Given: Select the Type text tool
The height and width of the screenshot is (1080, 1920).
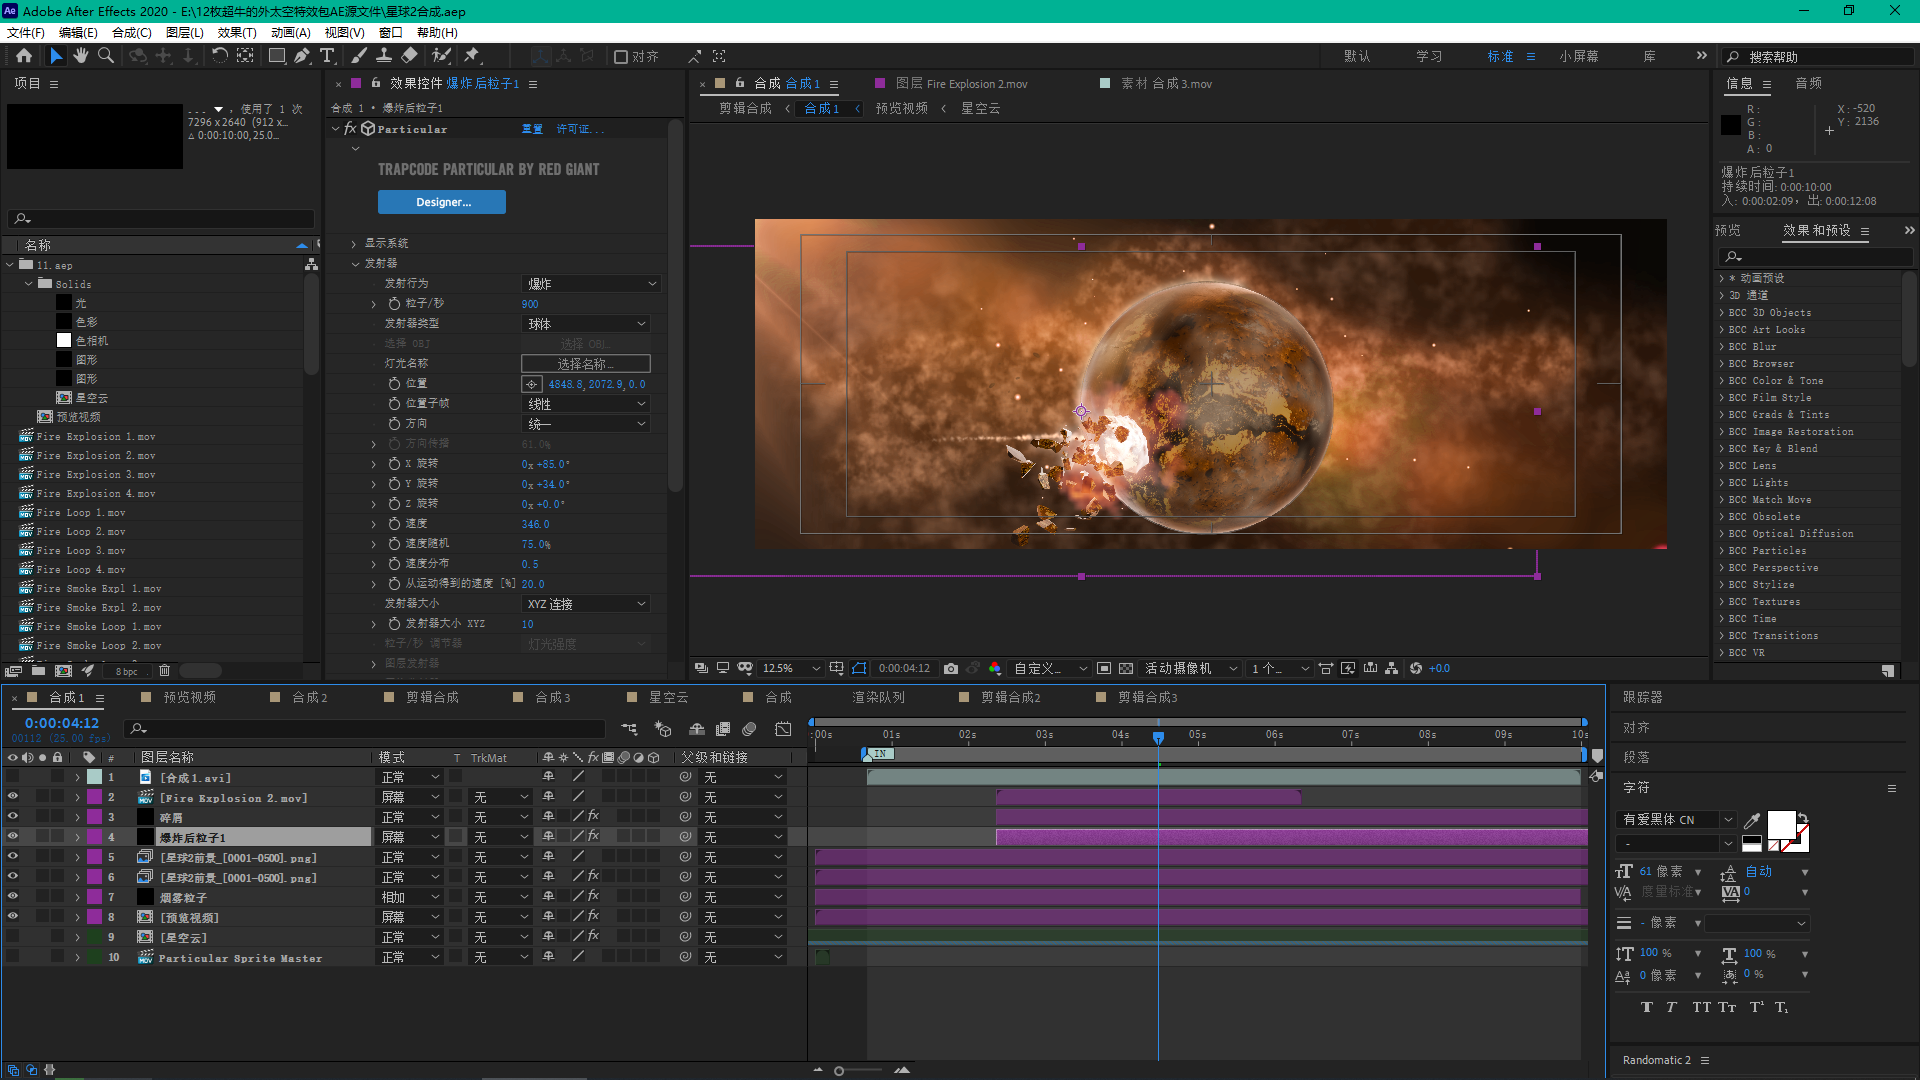Looking at the screenshot, I should tap(327, 56).
